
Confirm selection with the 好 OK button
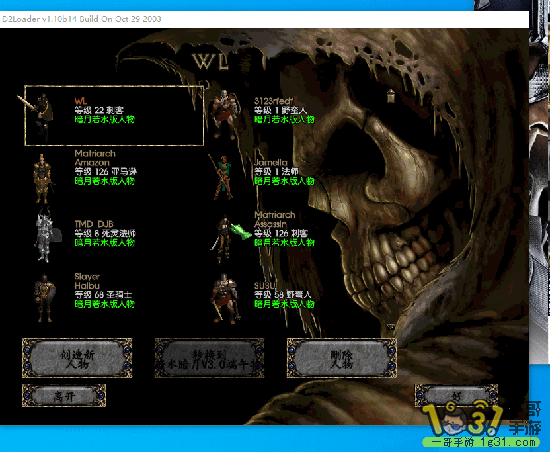pyautogui.click(x=456, y=396)
